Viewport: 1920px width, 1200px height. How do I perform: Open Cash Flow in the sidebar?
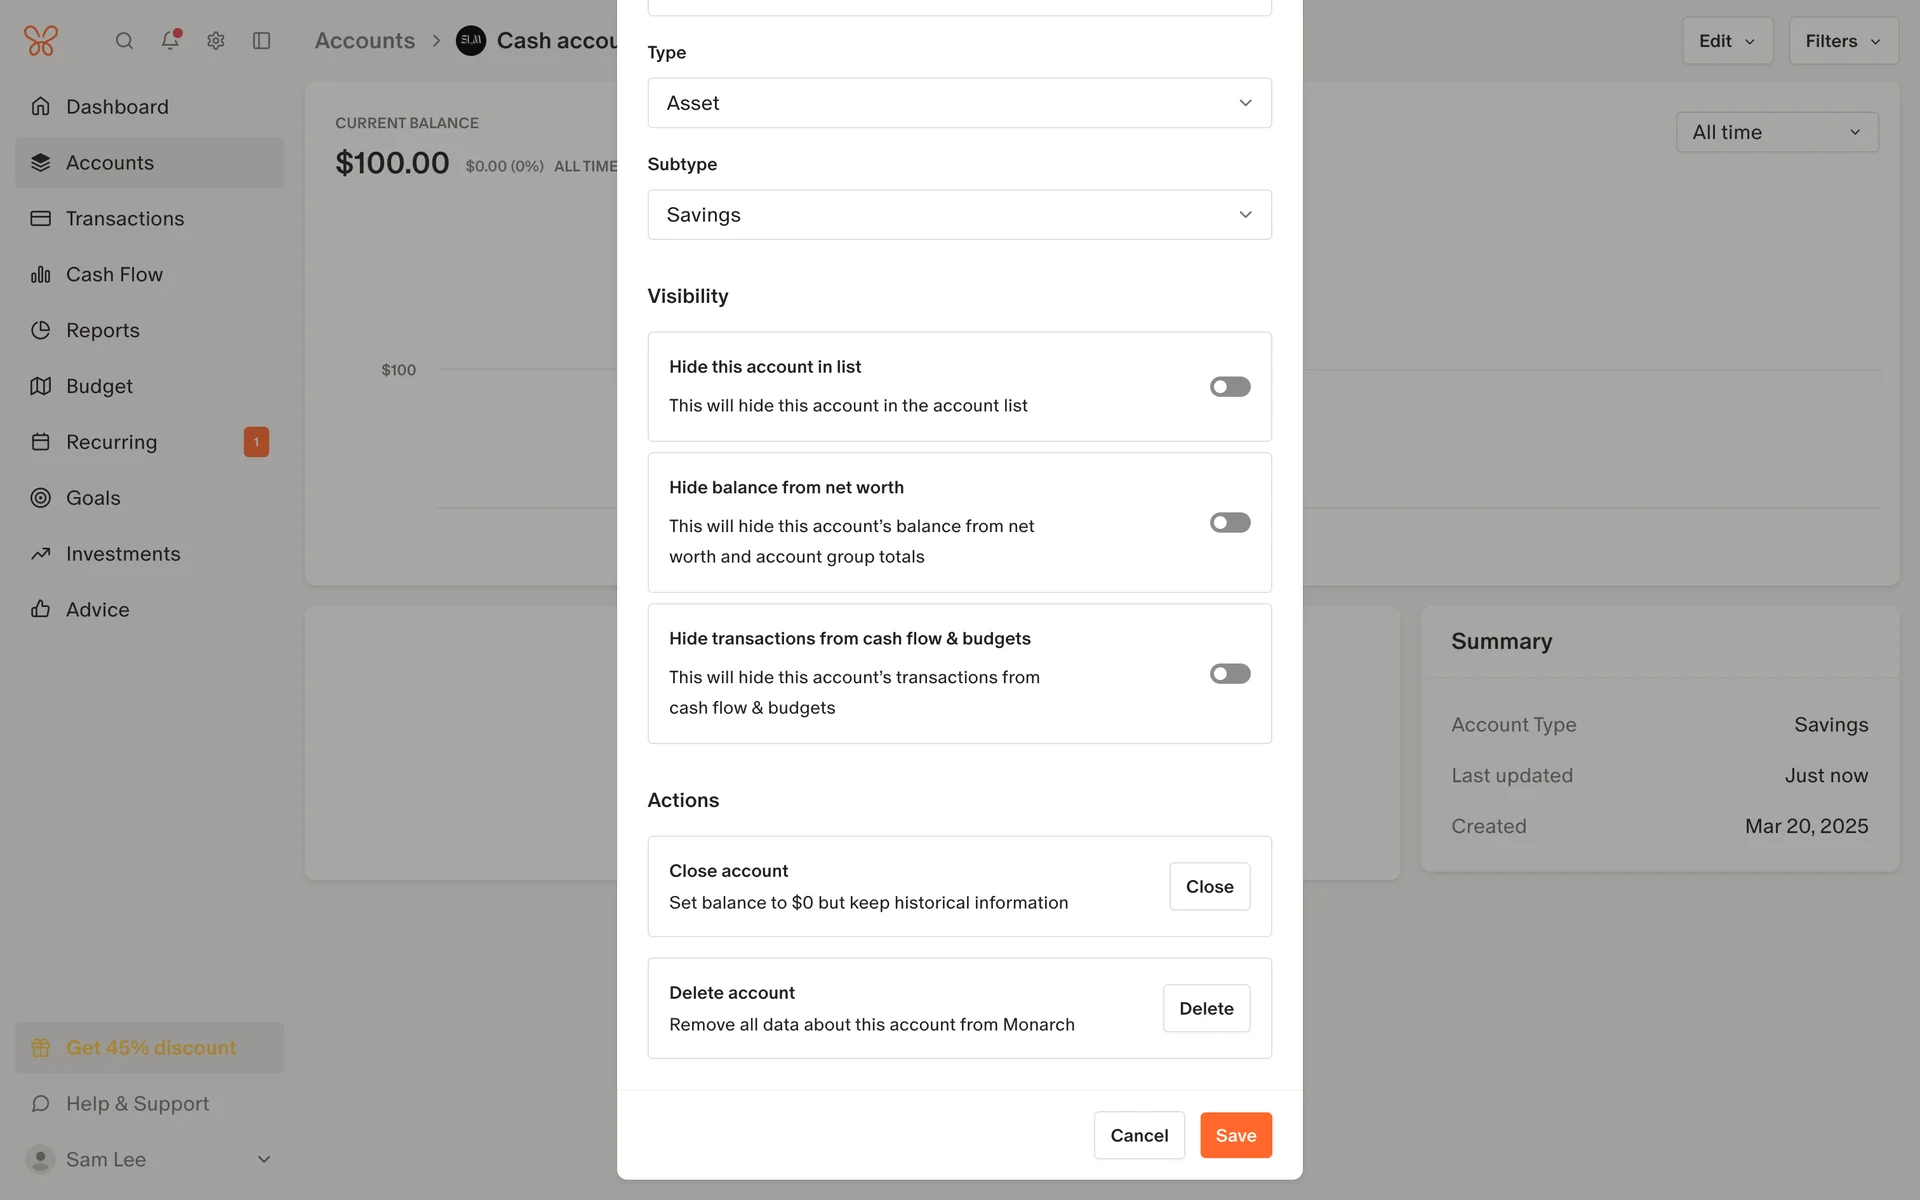[x=114, y=275]
